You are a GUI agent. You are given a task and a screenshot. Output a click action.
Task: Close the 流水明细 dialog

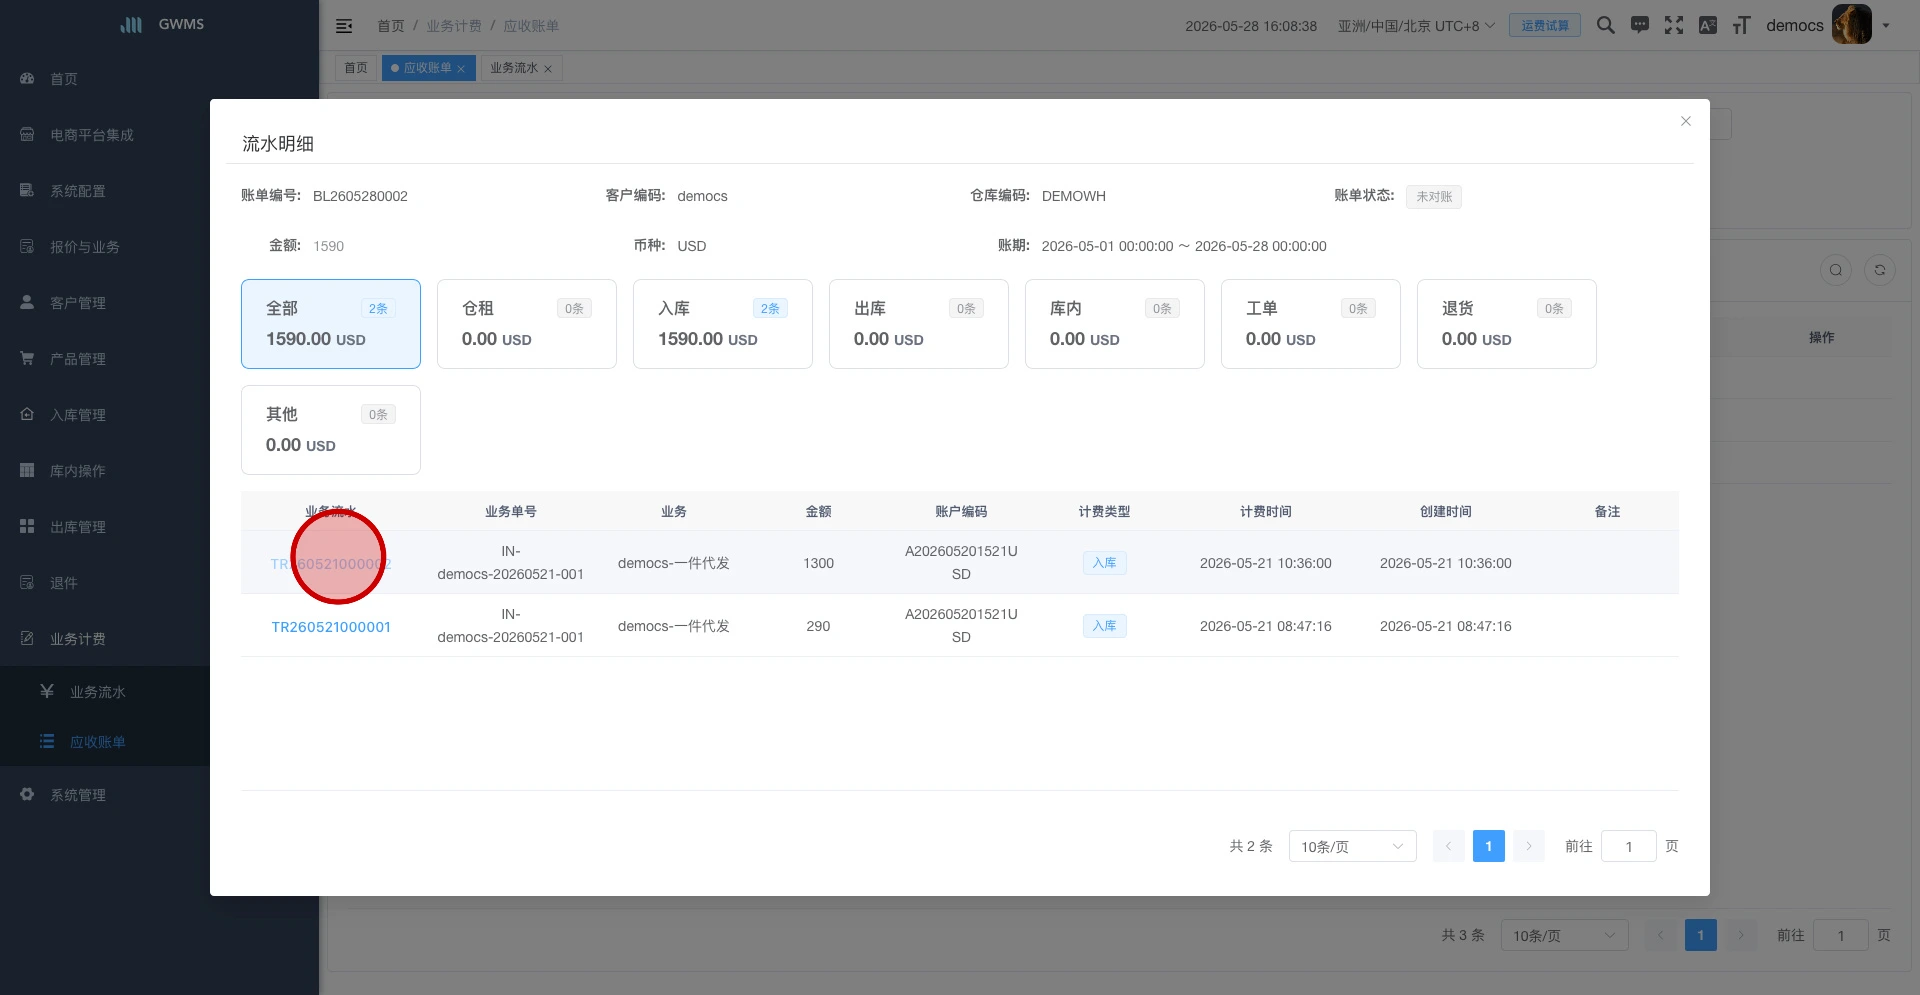[x=1686, y=121]
